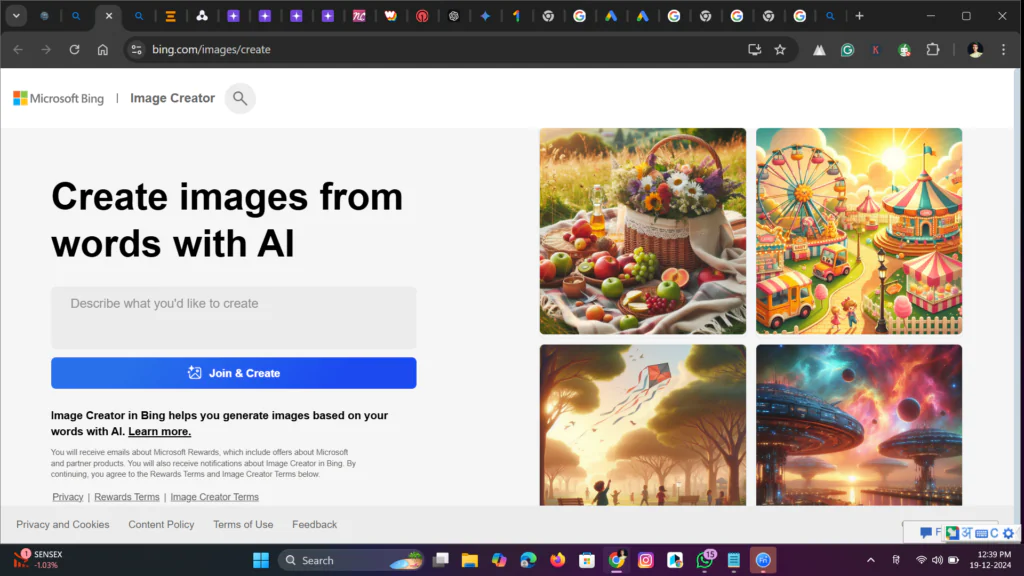View site information icon in address bar
The width and height of the screenshot is (1024, 576).
[x=136, y=50]
